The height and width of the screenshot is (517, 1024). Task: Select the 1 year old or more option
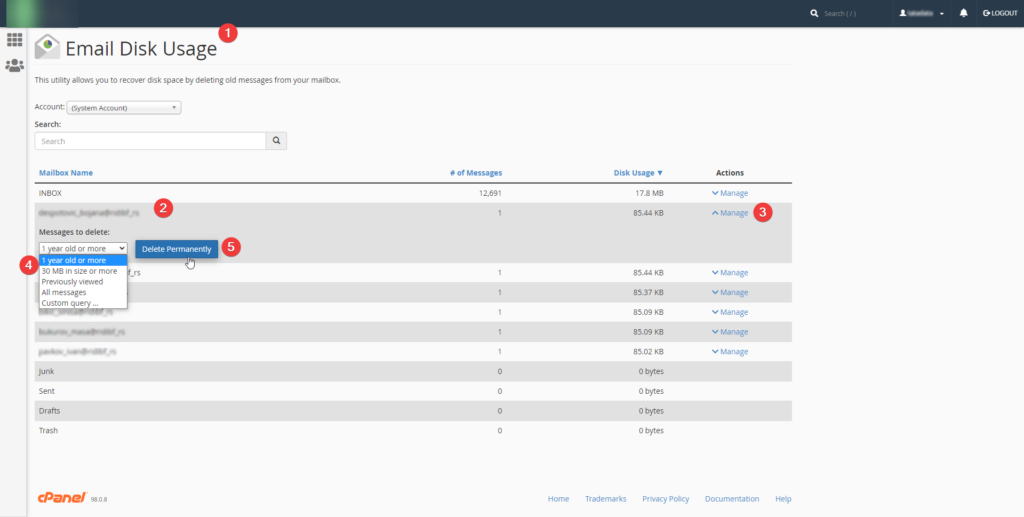83,260
